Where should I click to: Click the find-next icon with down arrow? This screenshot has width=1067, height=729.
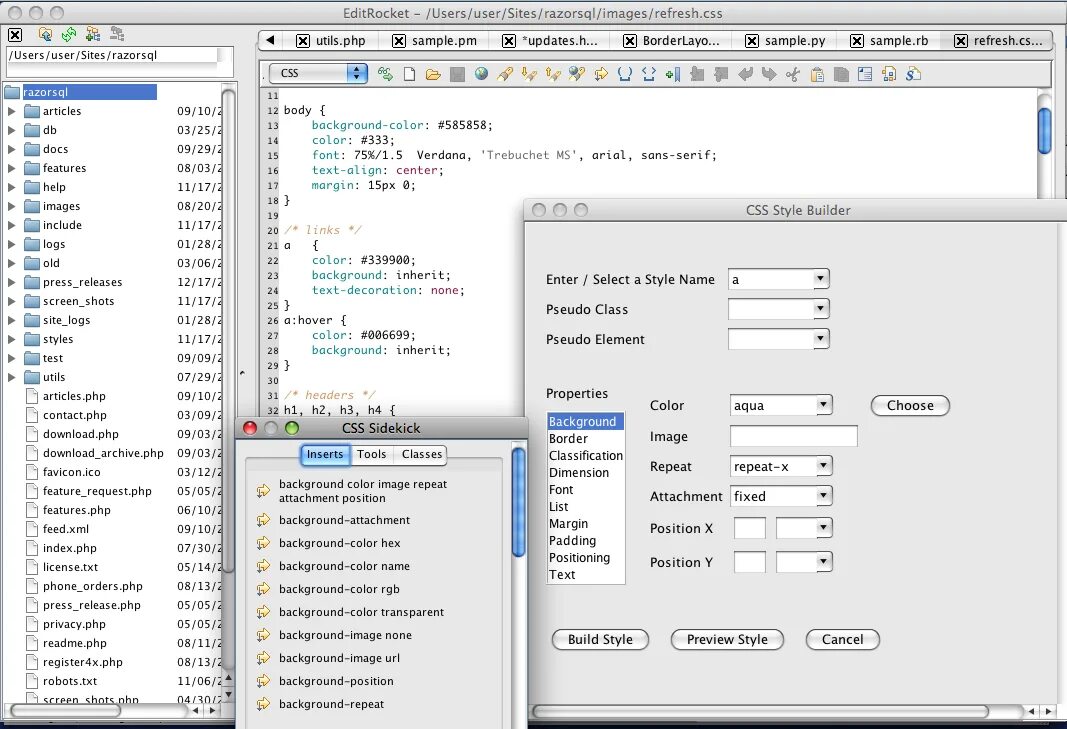pyautogui.click(x=529, y=74)
